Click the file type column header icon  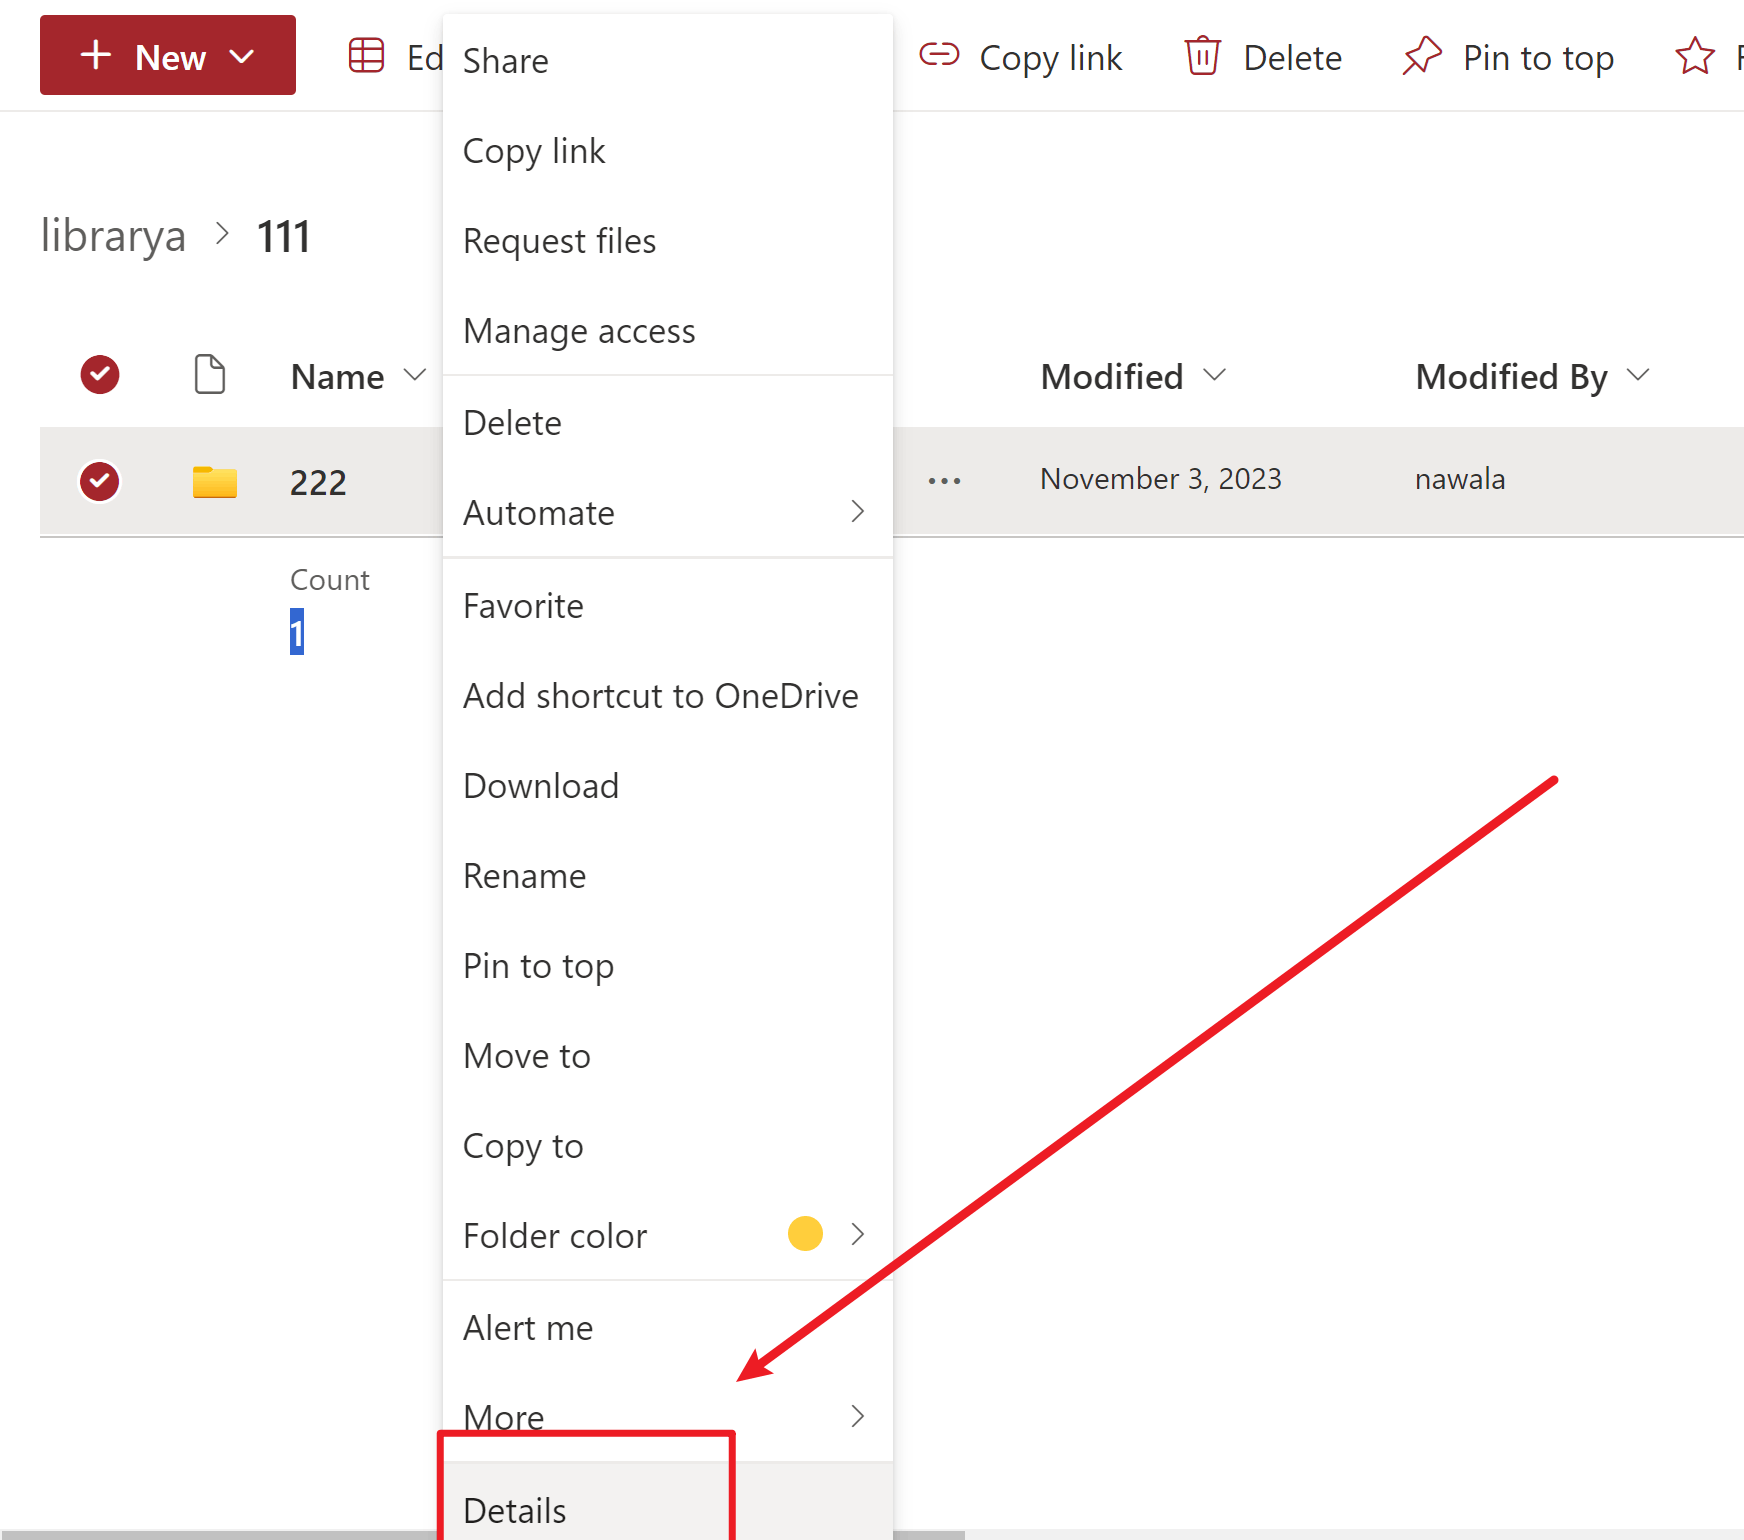tap(209, 375)
